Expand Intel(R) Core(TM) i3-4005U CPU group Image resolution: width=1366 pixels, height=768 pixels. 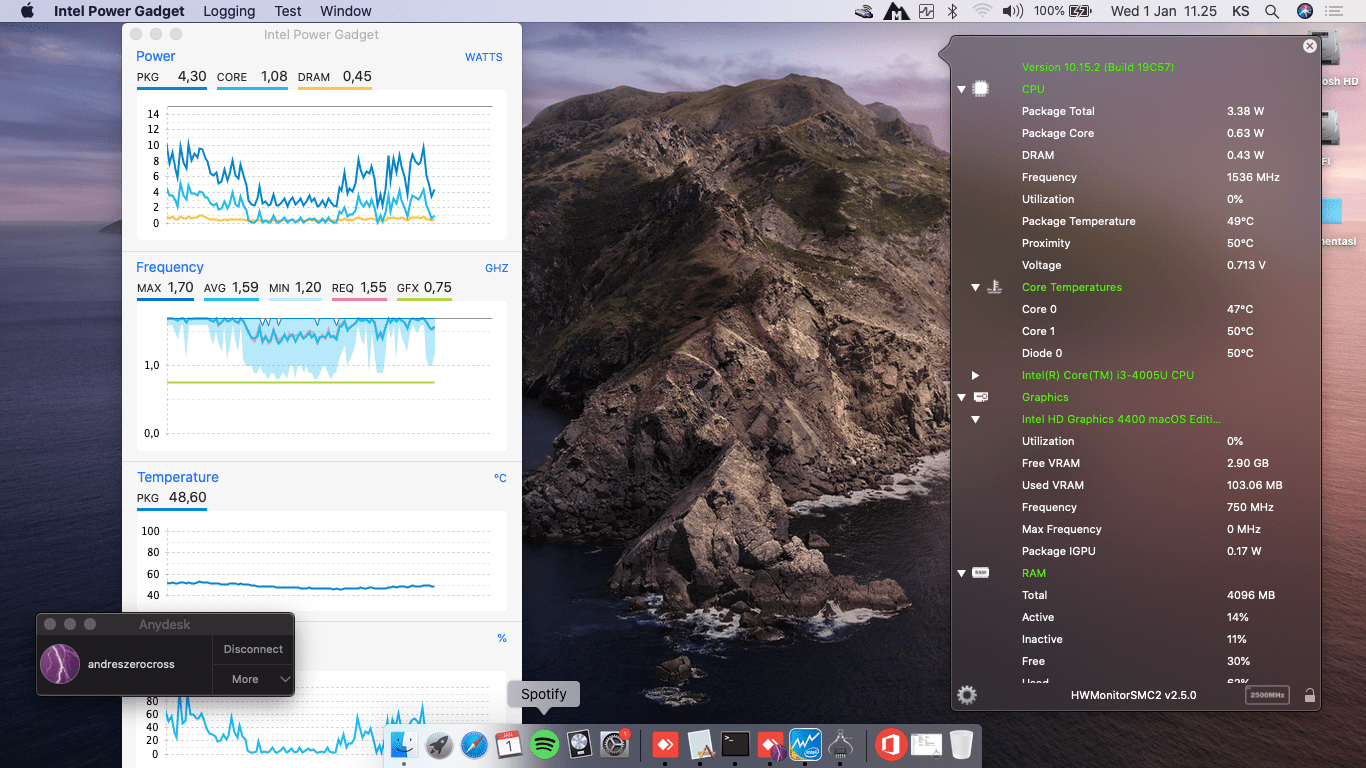tap(975, 375)
